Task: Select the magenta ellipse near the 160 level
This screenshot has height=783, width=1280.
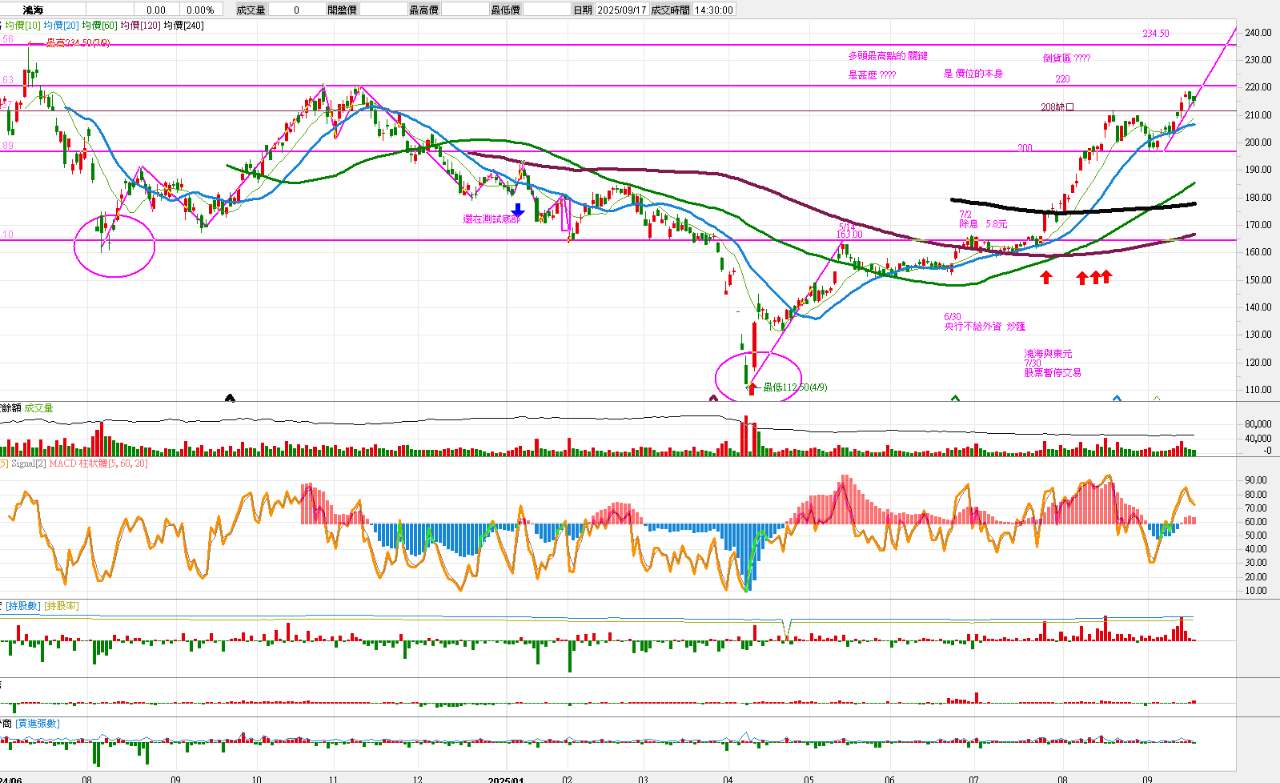Action: pos(116,245)
